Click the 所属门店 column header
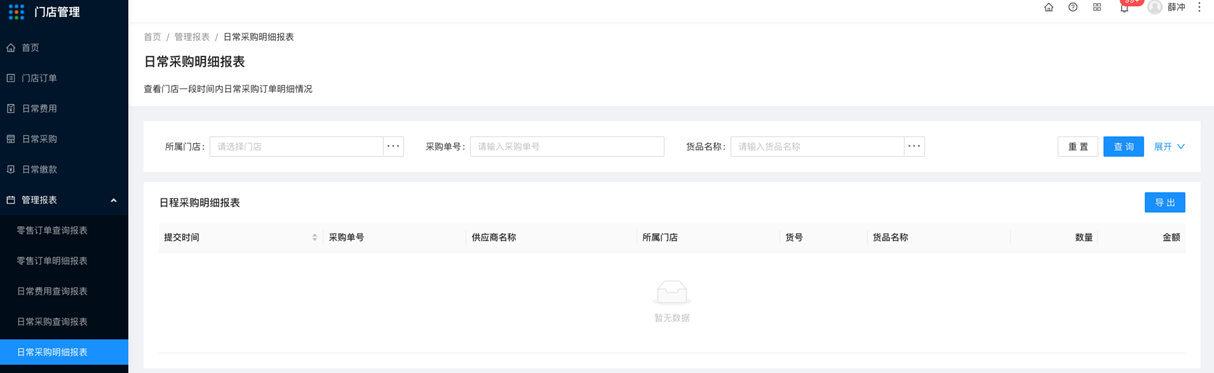1214x373 pixels. (x=660, y=238)
